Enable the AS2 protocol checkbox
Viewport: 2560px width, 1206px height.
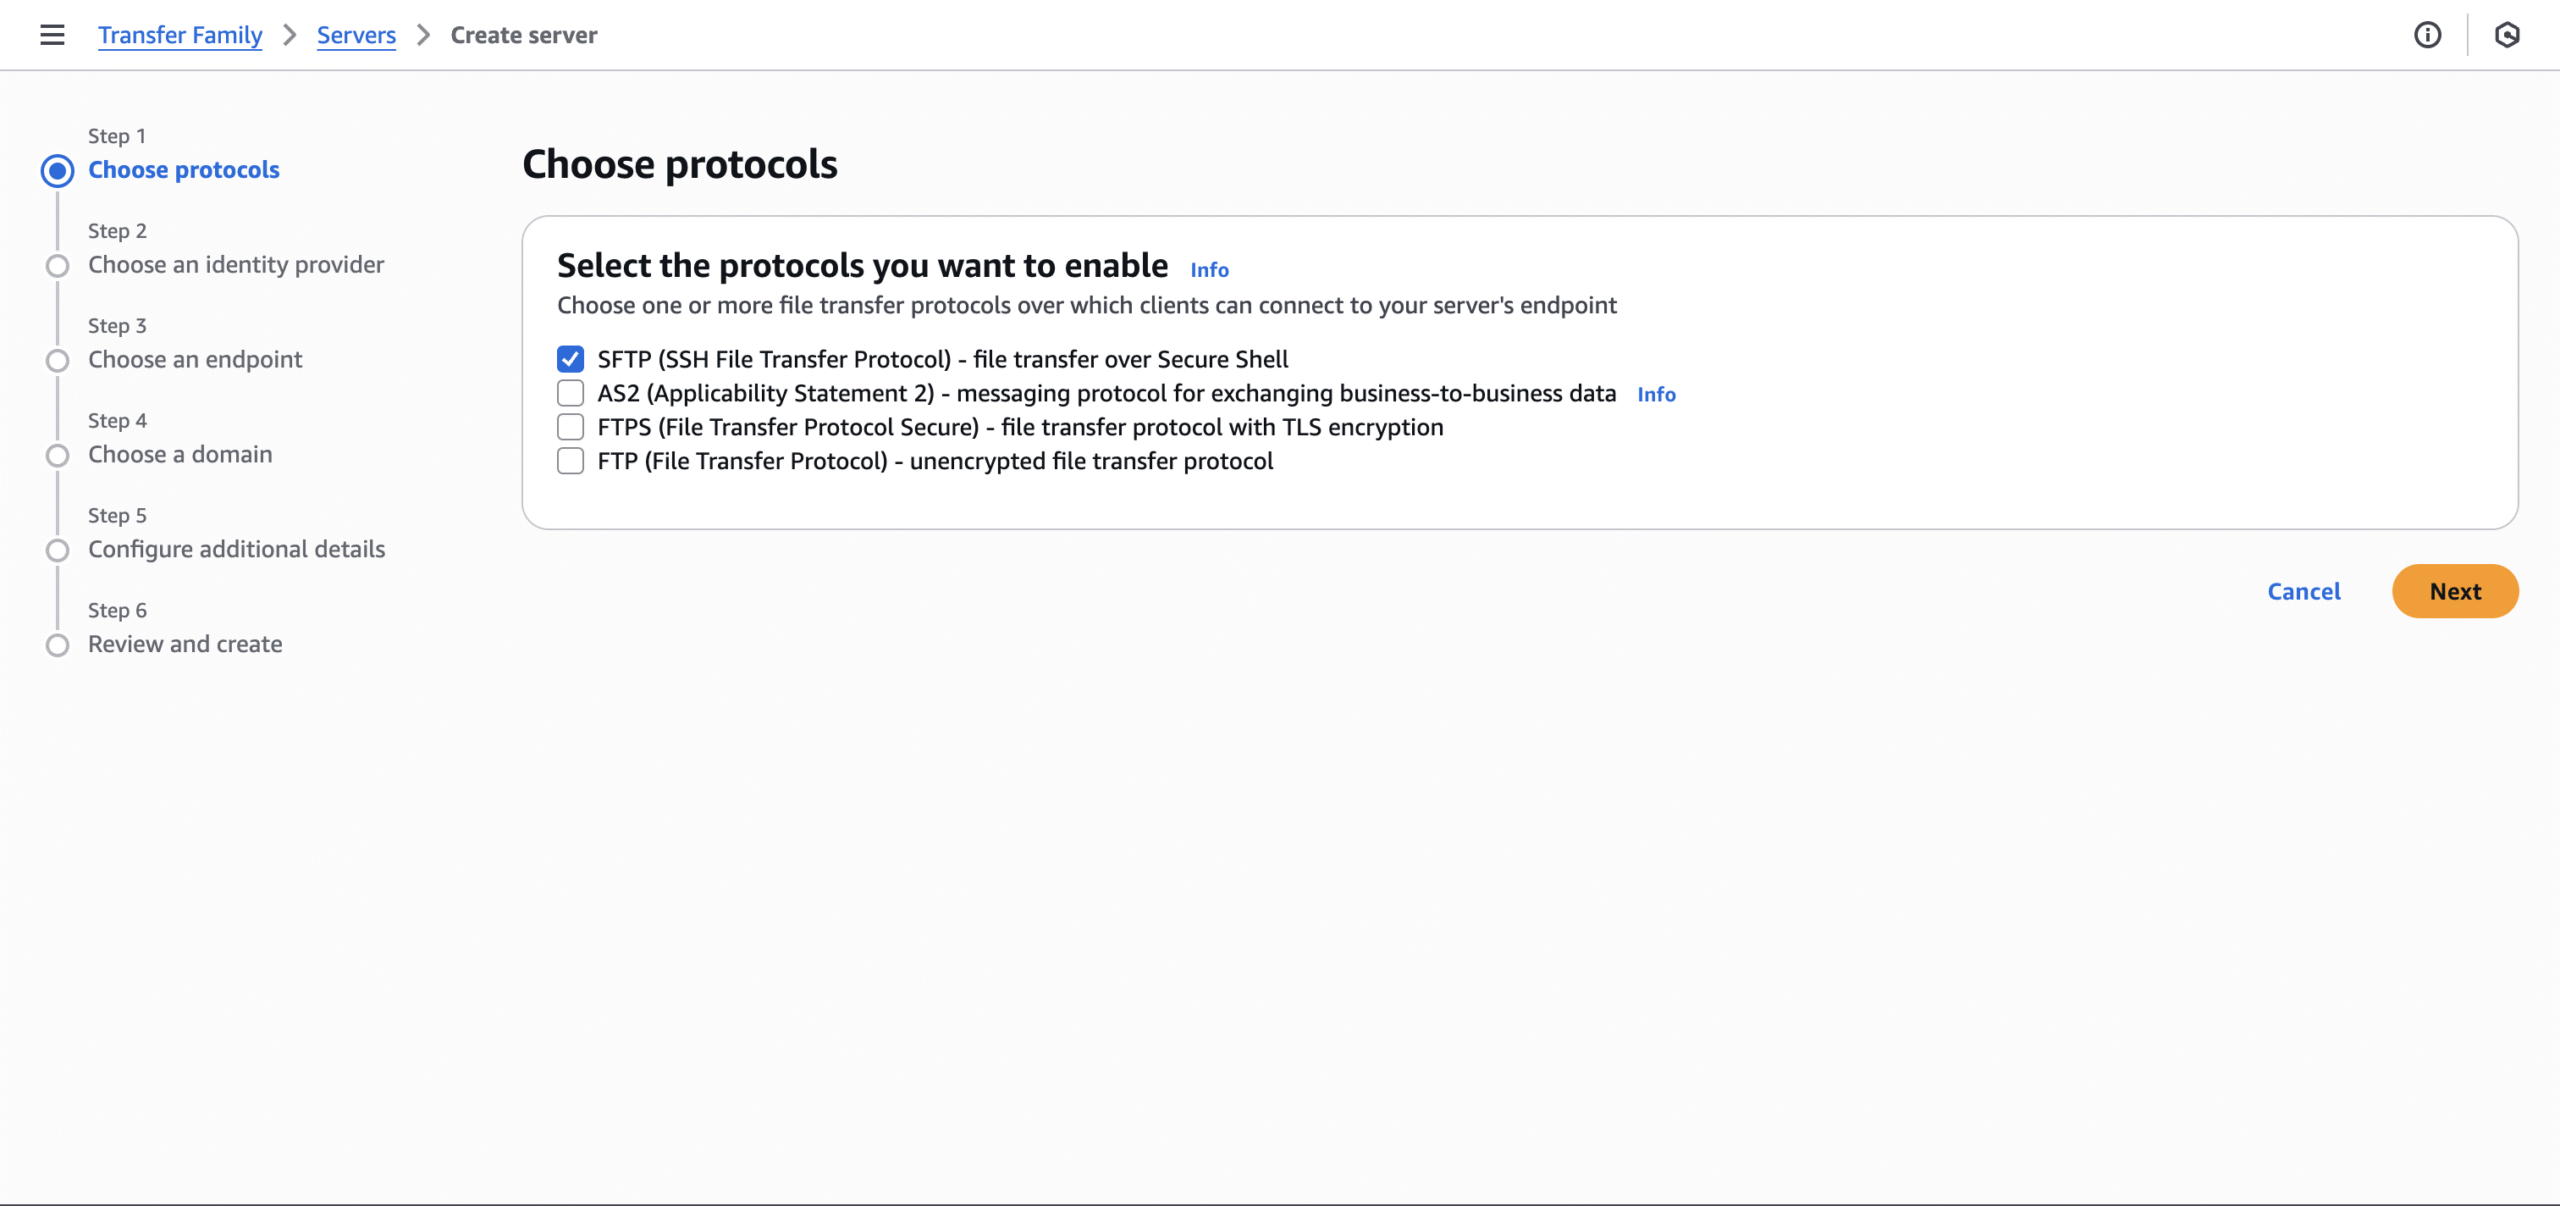click(570, 393)
